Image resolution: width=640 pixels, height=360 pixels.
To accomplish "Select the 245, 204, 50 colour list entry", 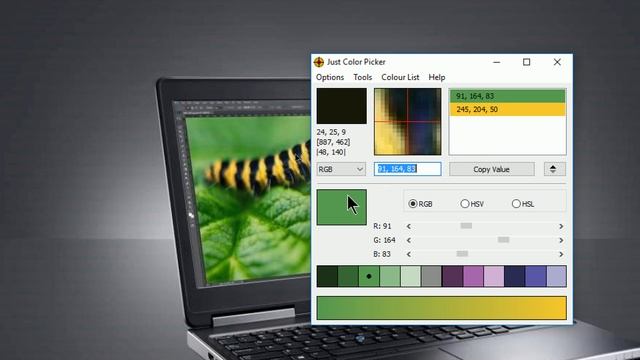I will tap(507, 109).
